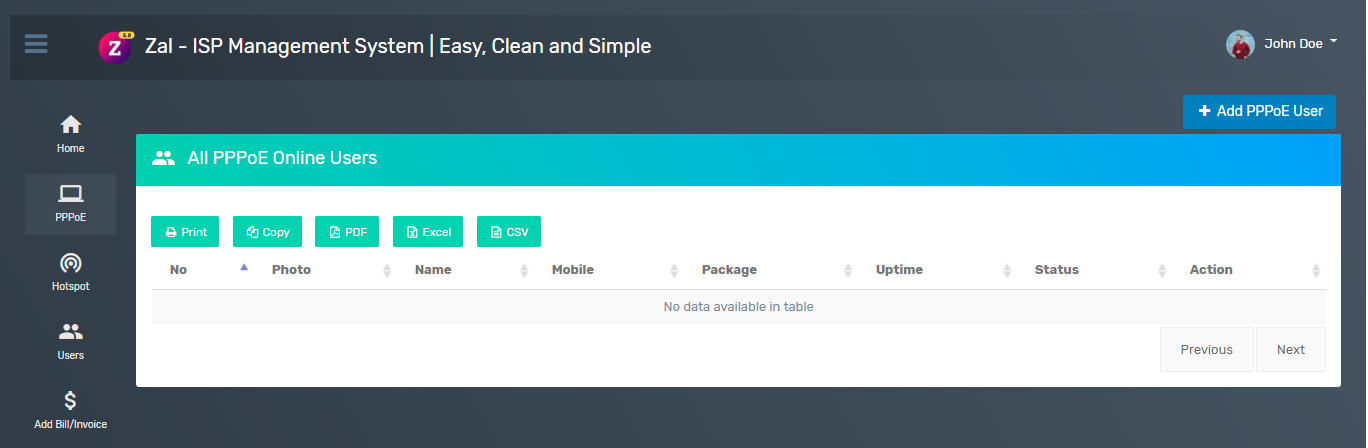This screenshot has width=1368, height=448.
Task: Sort table by Package column
Action: [771, 270]
